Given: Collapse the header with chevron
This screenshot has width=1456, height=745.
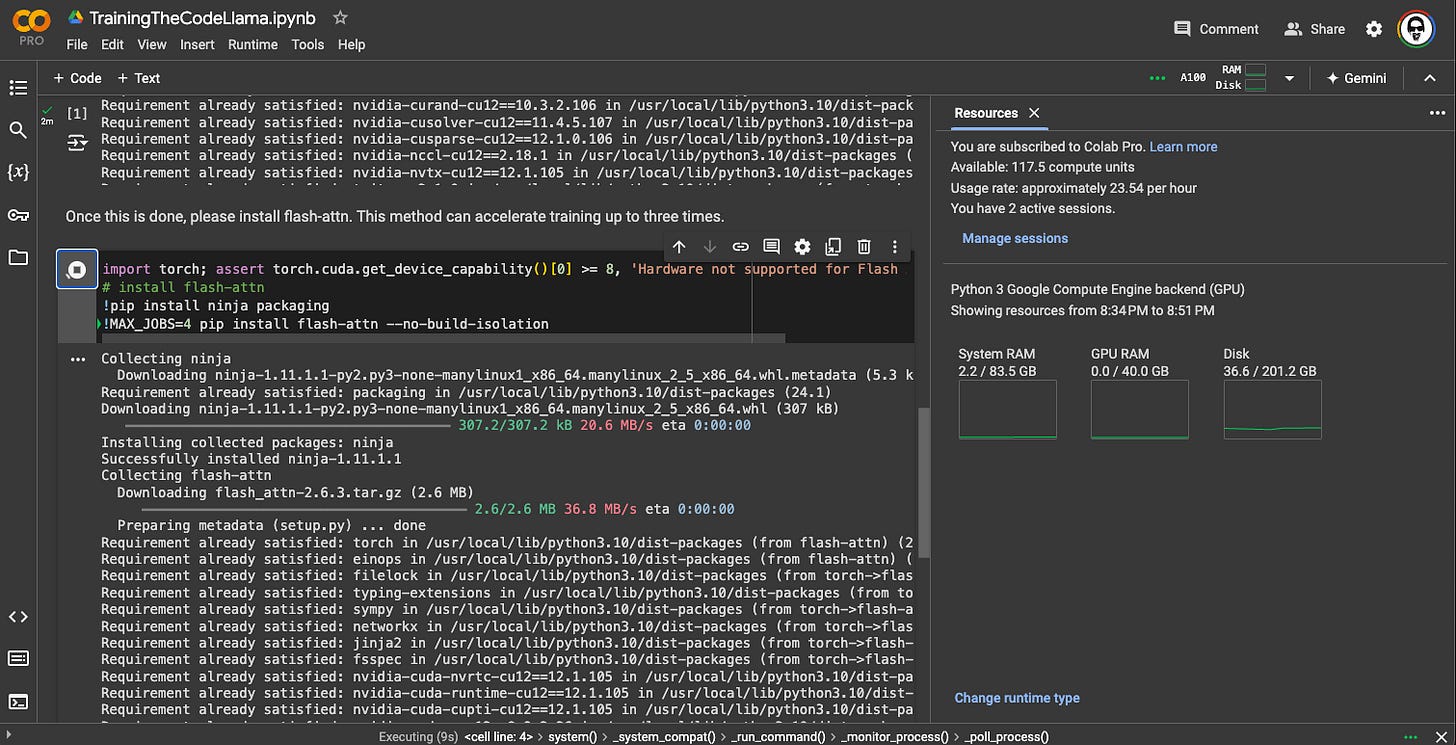Looking at the screenshot, I should pos(1429,78).
